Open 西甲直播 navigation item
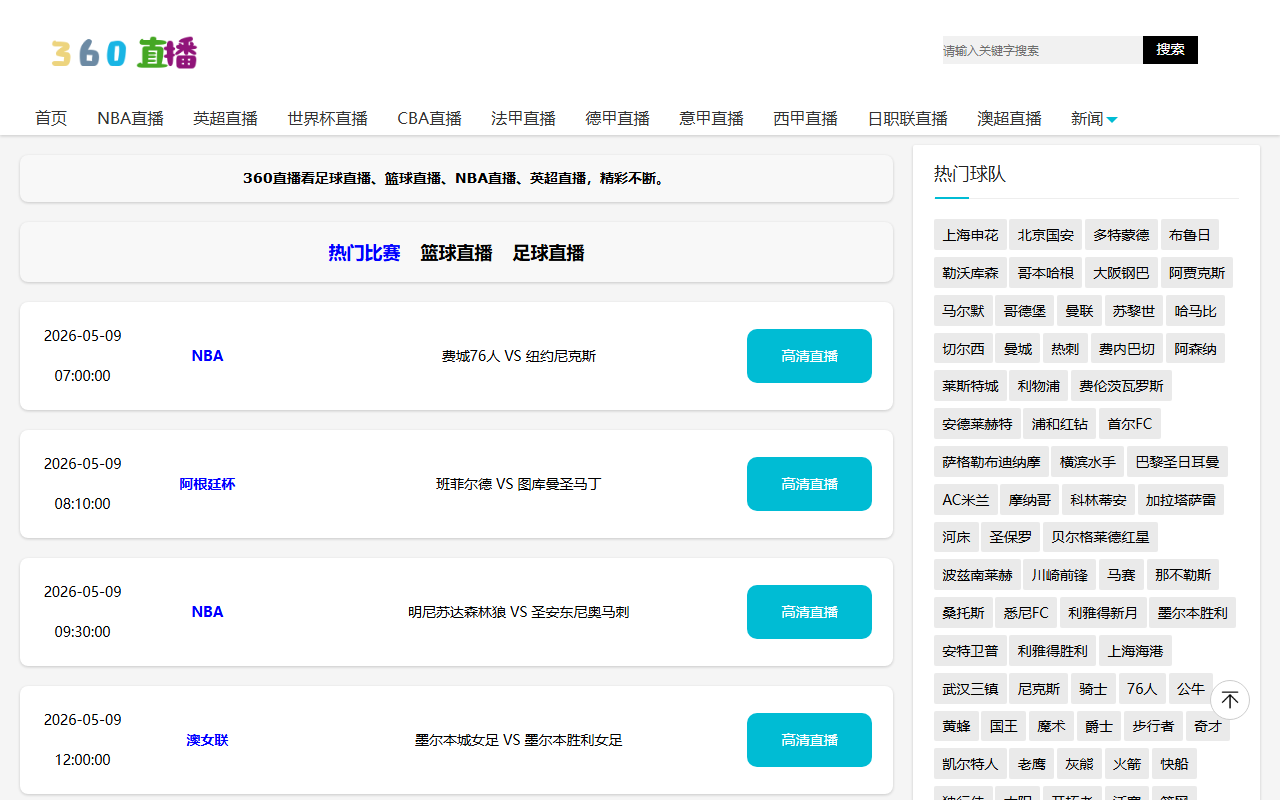 [x=805, y=118]
